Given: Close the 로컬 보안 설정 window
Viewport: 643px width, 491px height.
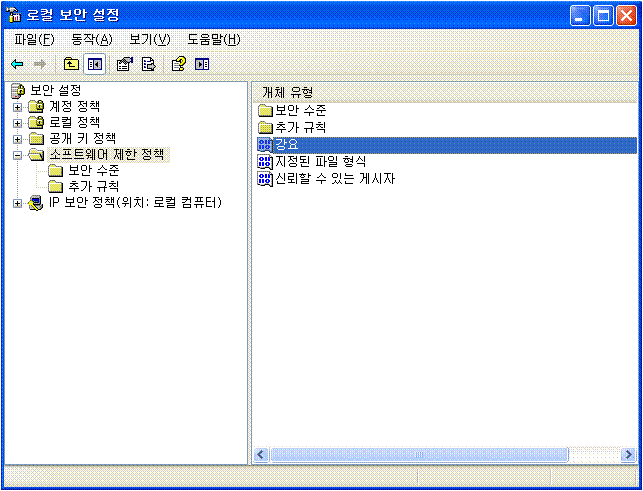Looking at the screenshot, I should coord(627,16).
